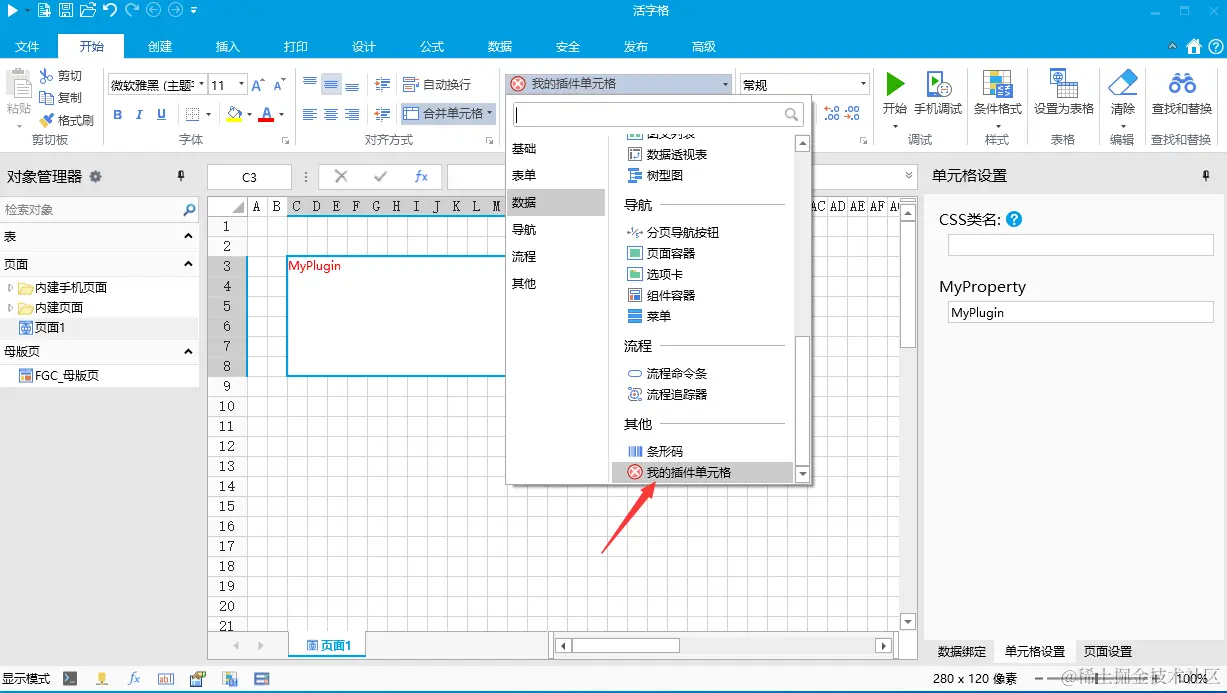Switch to the 插入 ribbon tab
The width and height of the screenshot is (1227, 693).
[x=228, y=47]
